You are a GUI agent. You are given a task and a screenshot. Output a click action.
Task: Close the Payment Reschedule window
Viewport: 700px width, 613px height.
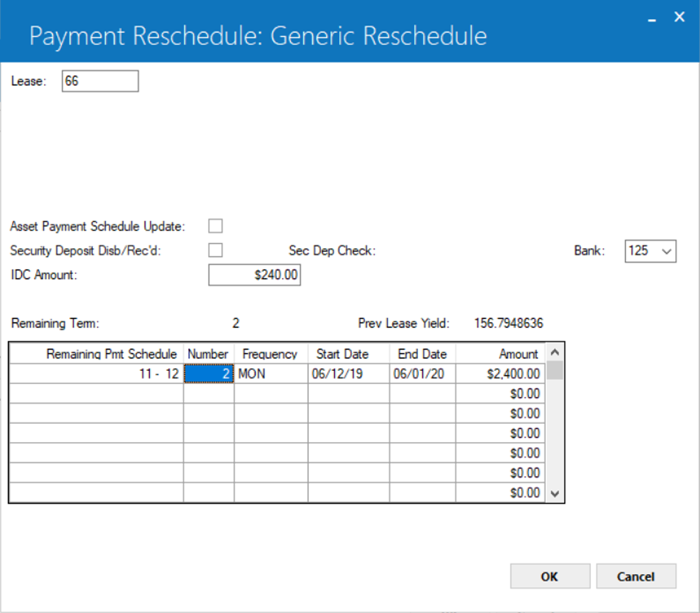pyautogui.click(x=679, y=17)
